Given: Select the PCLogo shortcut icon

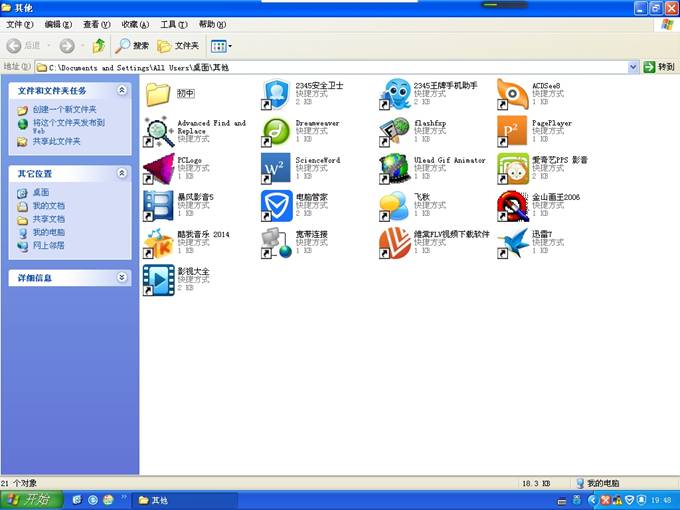Looking at the screenshot, I should (x=158, y=168).
